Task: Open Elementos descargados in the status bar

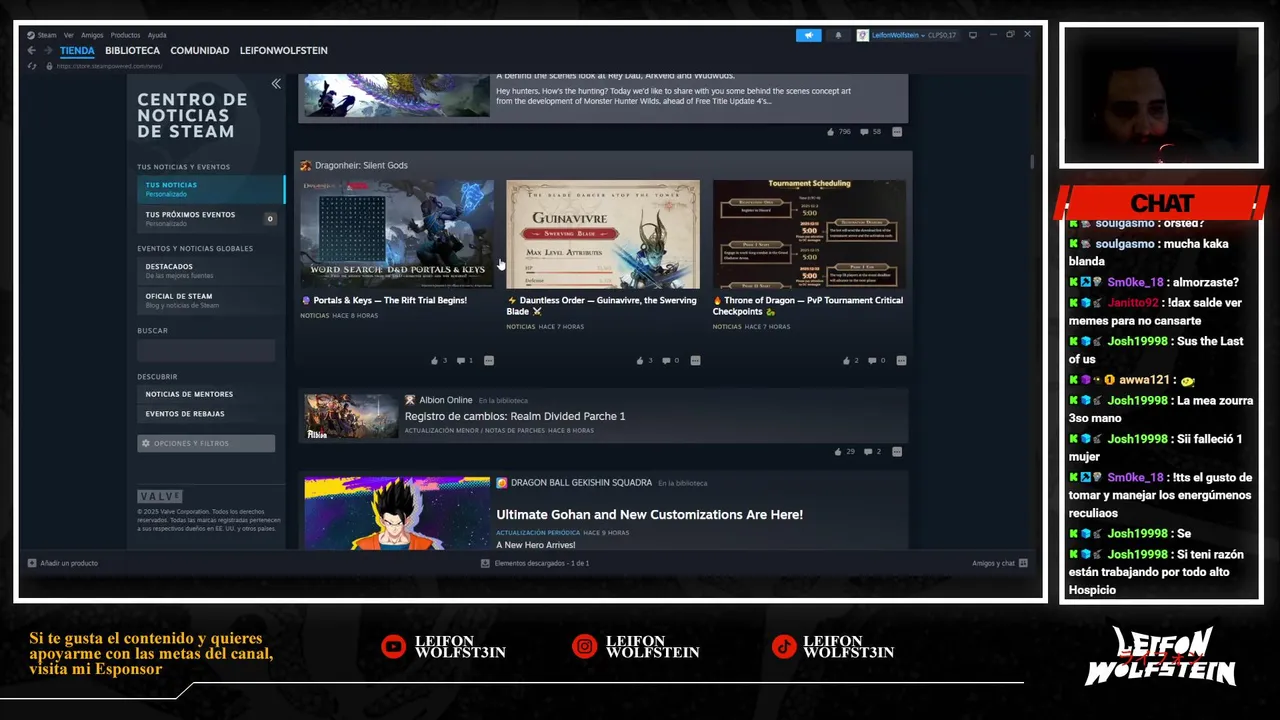Action: [535, 563]
